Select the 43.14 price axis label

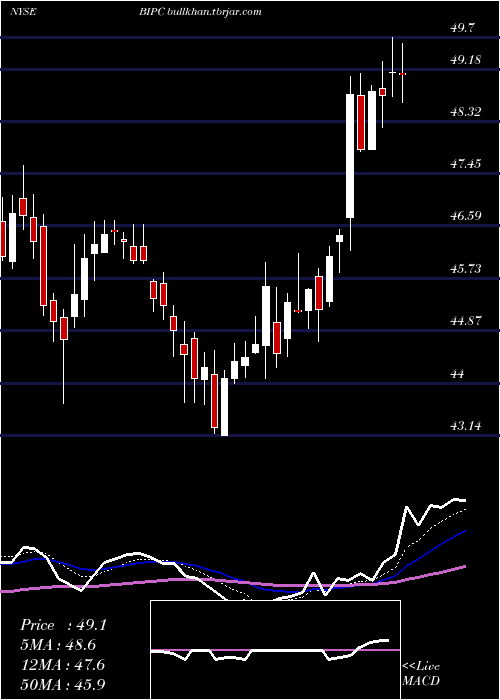(x=466, y=426)
